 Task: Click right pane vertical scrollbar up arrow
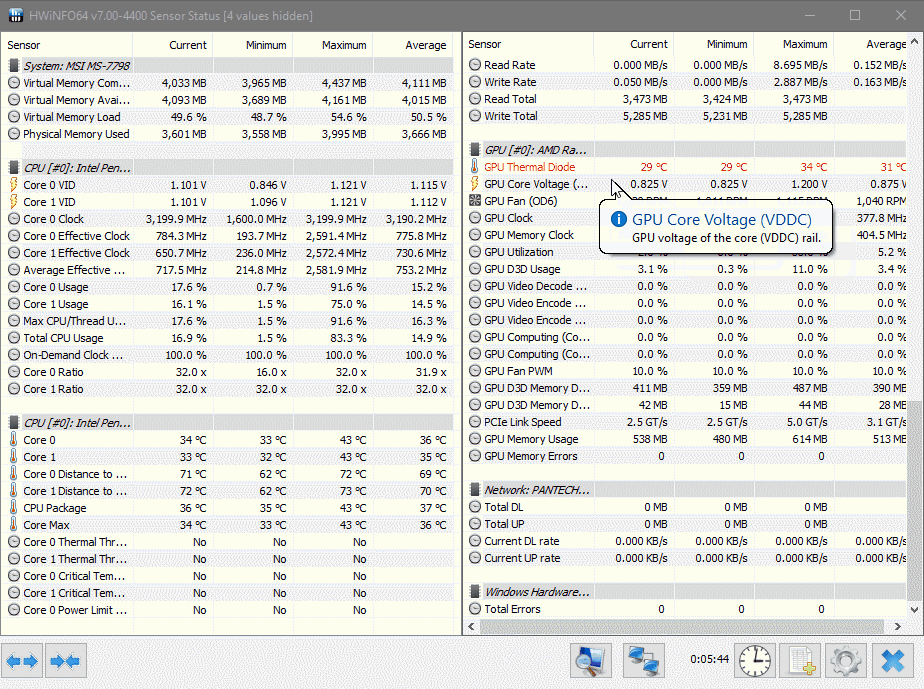tap(914, 42)
